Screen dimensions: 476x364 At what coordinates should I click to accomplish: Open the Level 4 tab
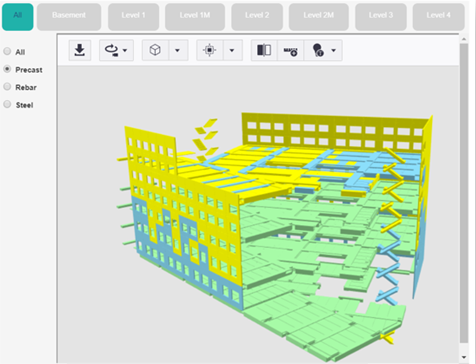click(439, 17)
